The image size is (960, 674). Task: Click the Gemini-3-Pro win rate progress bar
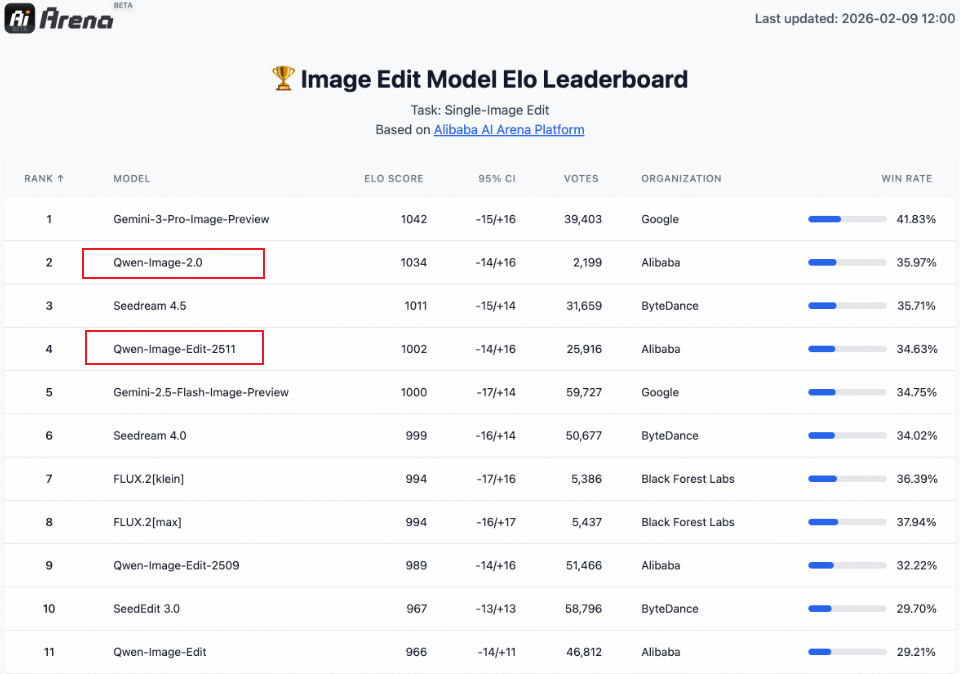click(x=847, y=219)
